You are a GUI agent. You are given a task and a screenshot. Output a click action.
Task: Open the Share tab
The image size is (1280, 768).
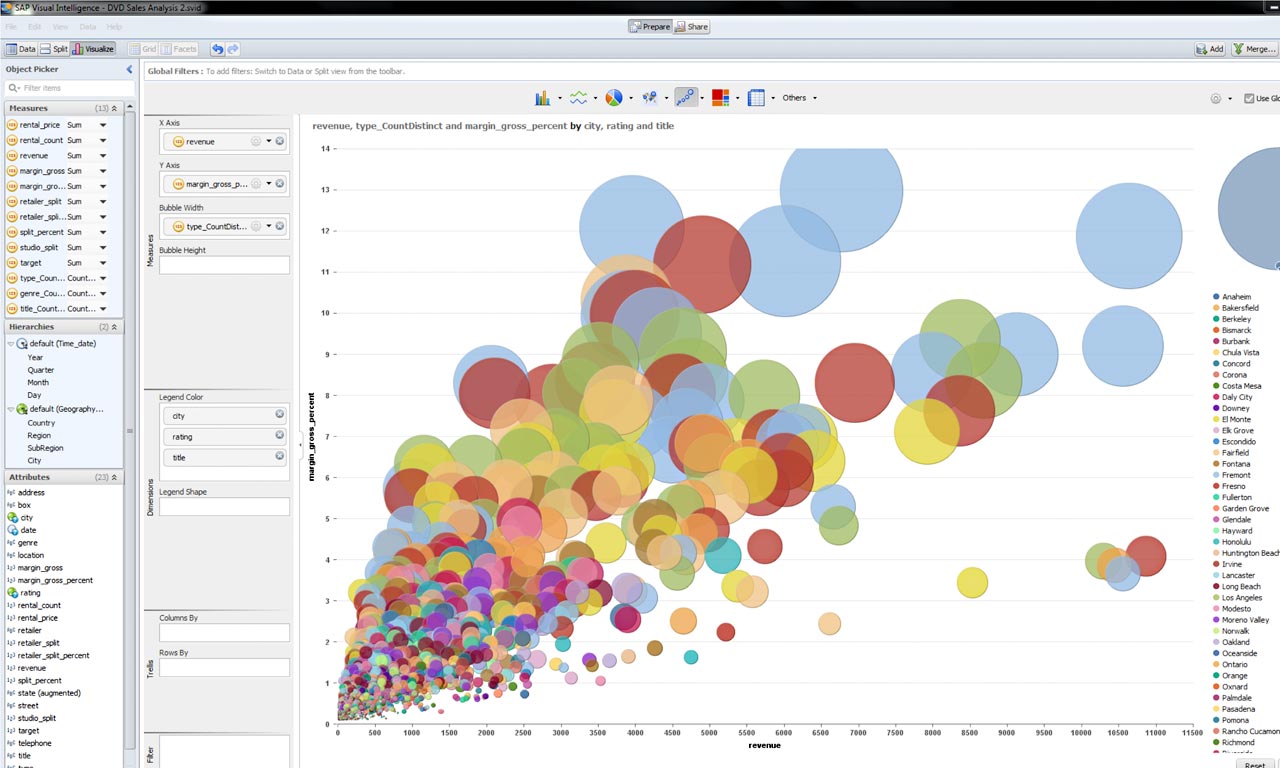tap(691, 27)
